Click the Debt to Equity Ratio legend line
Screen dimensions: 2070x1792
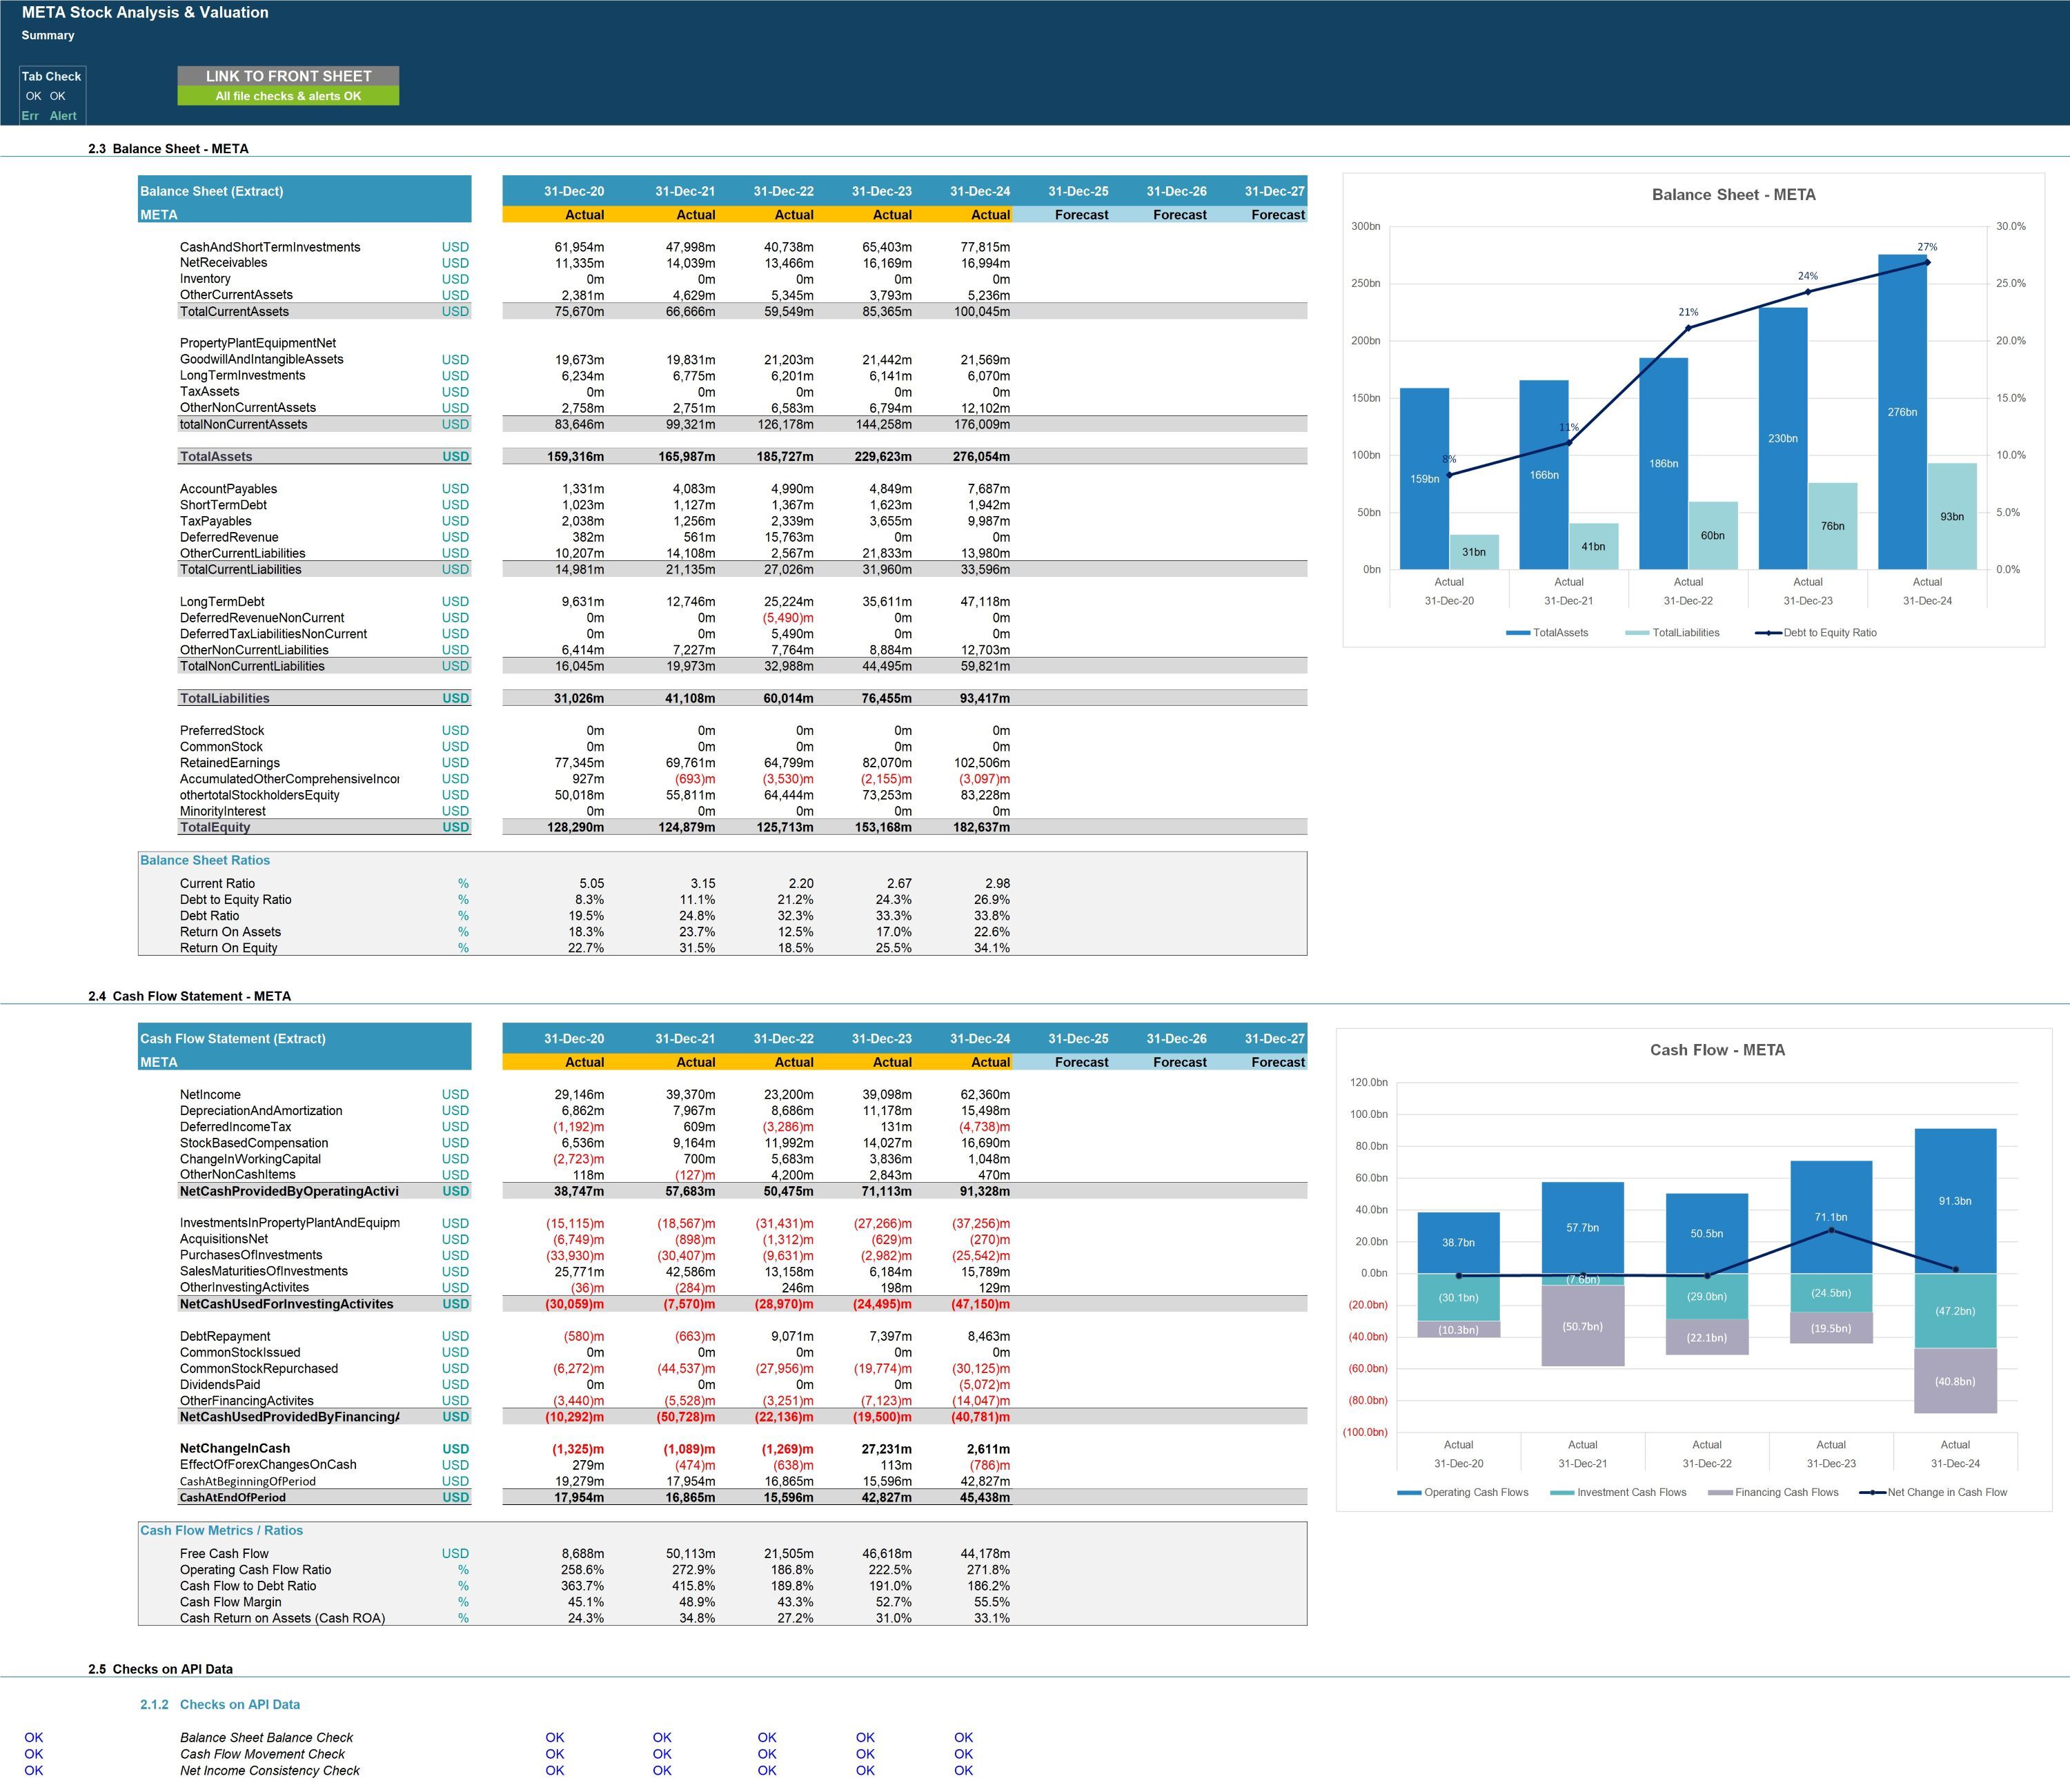tap(1768, 633)
